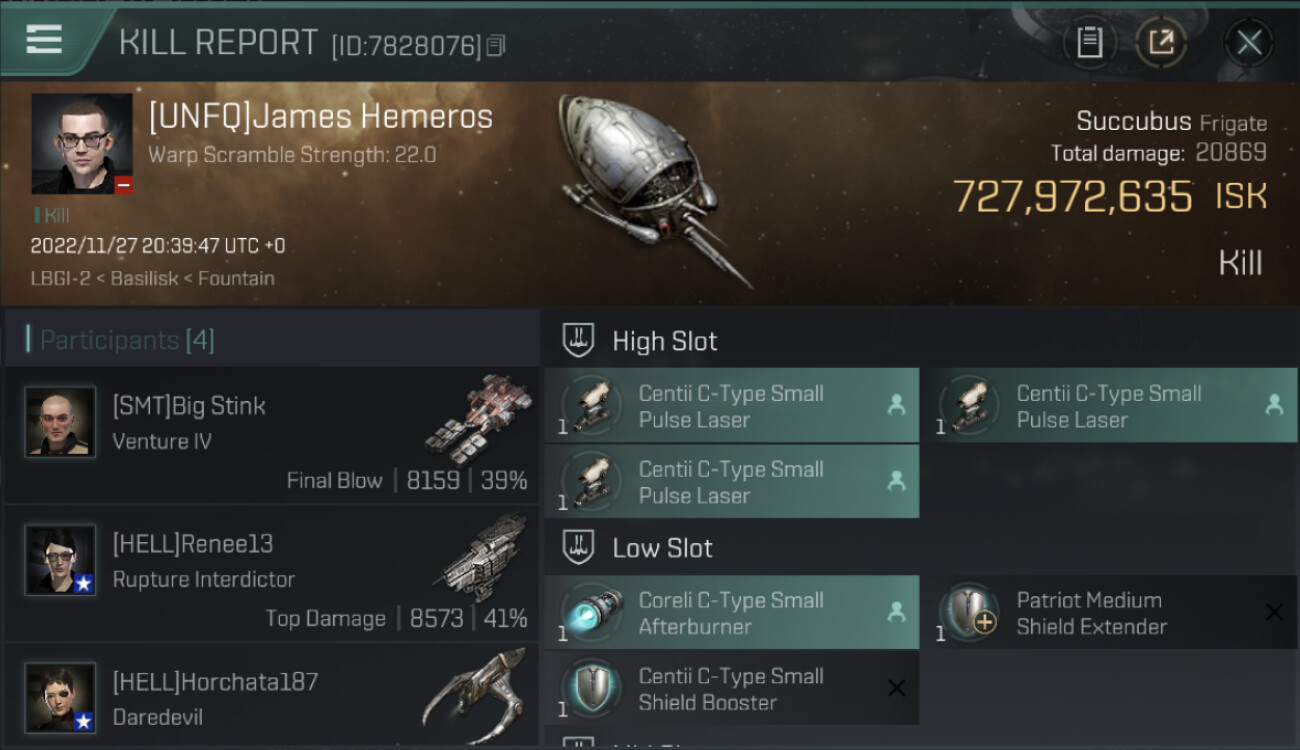
Task: Share the kill report externally
Action: (1161, 42)
